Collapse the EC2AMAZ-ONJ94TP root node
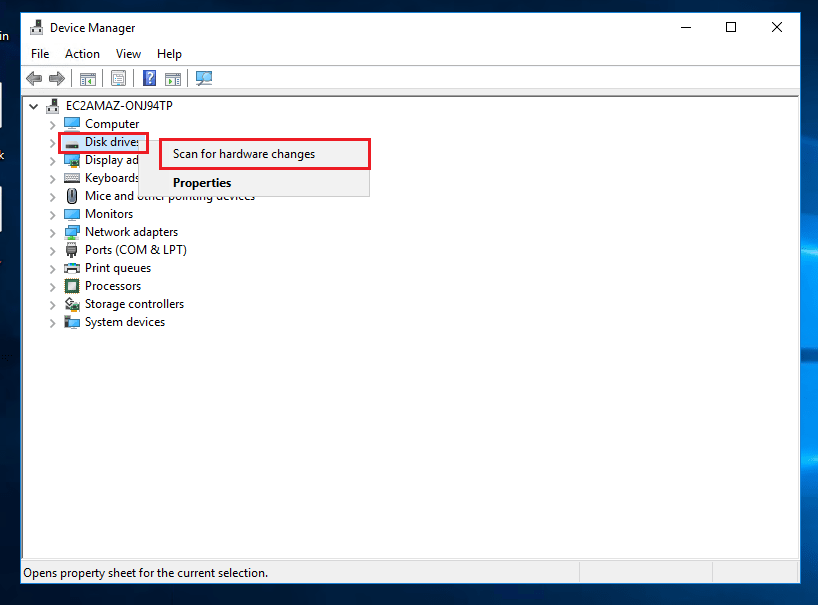Viewport: 818px width, 605px height. (x=34, y=106)
